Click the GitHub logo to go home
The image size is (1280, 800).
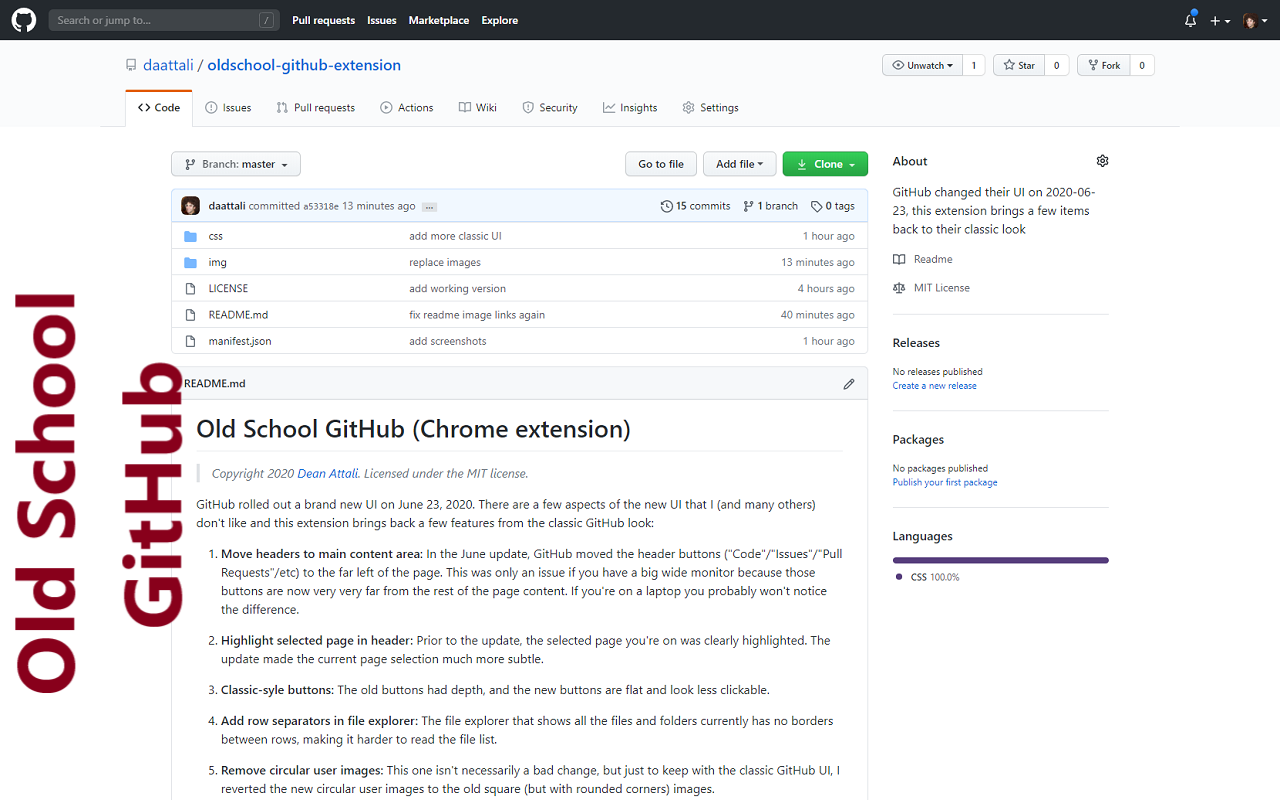pyautogui.click(x=23, y=20)
